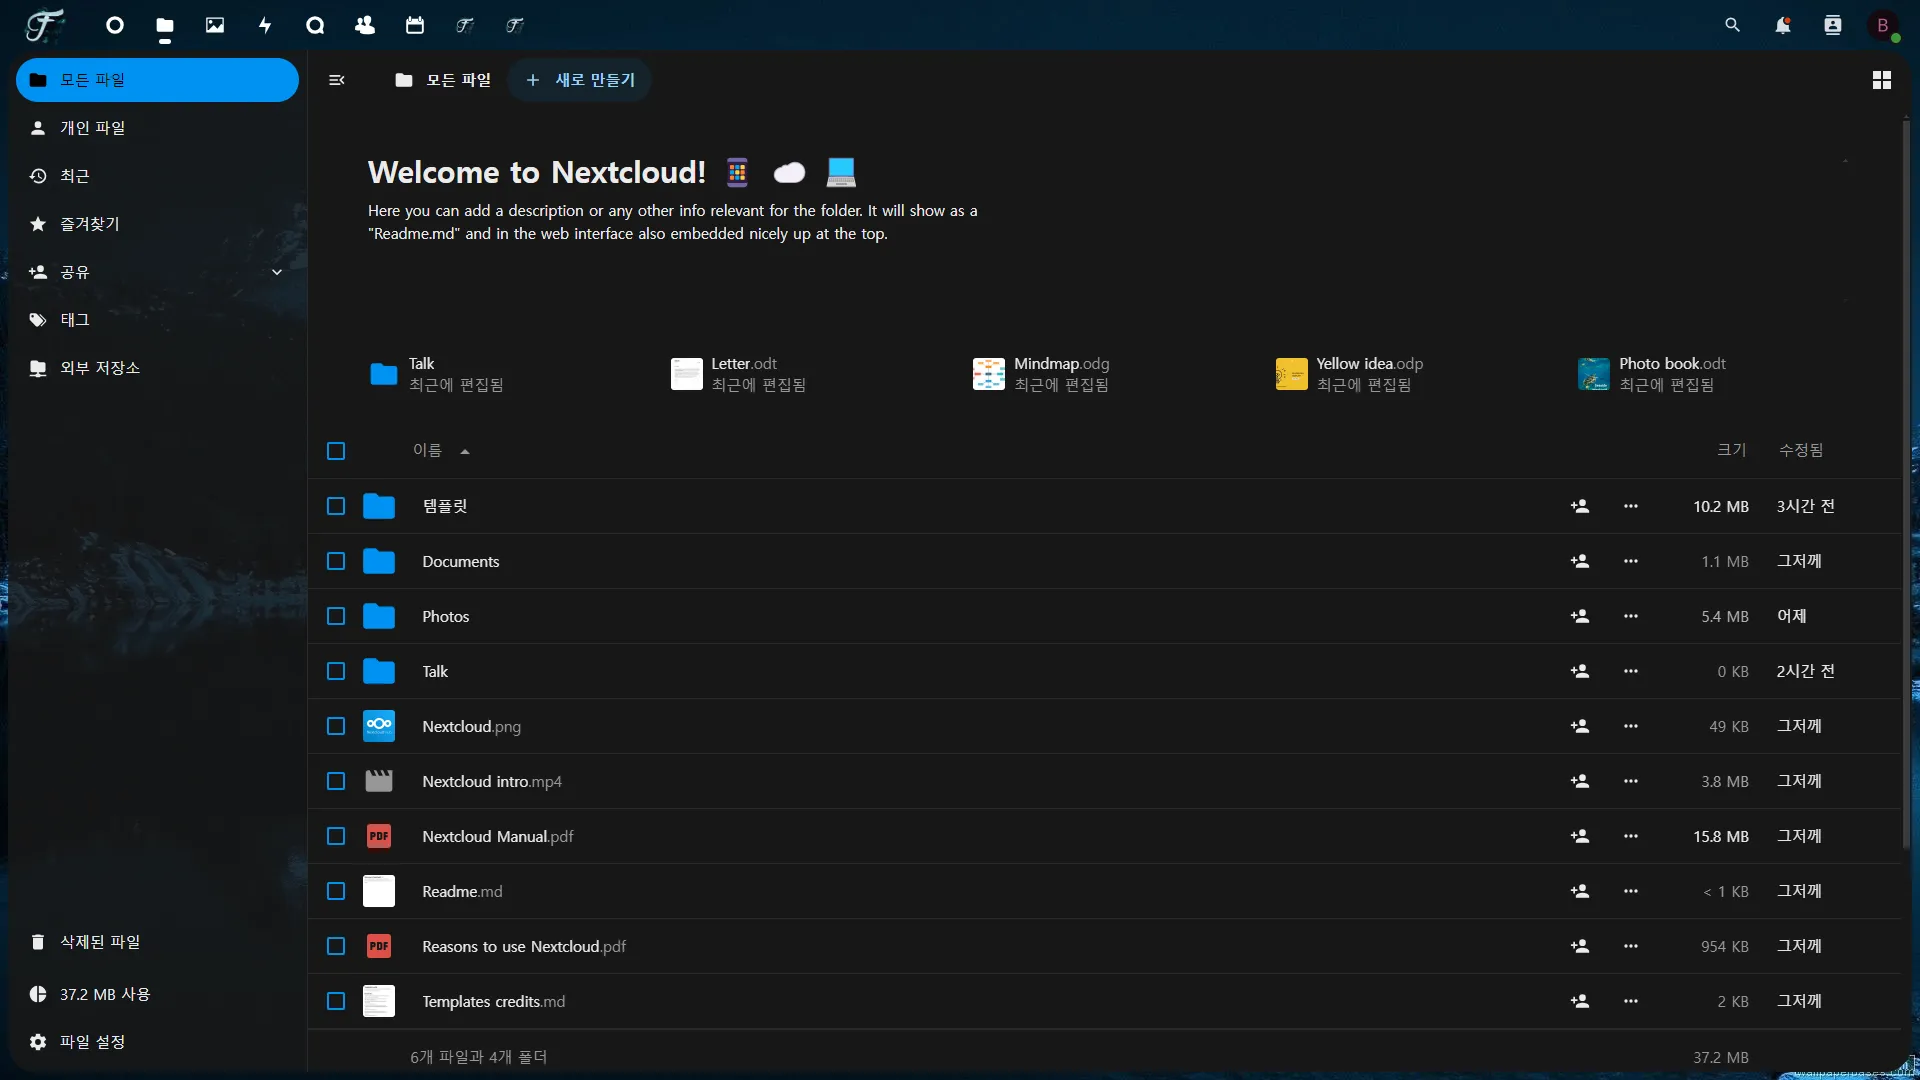Check the checkbox for the Photos folder
1920x1080 pixels.
335,616
